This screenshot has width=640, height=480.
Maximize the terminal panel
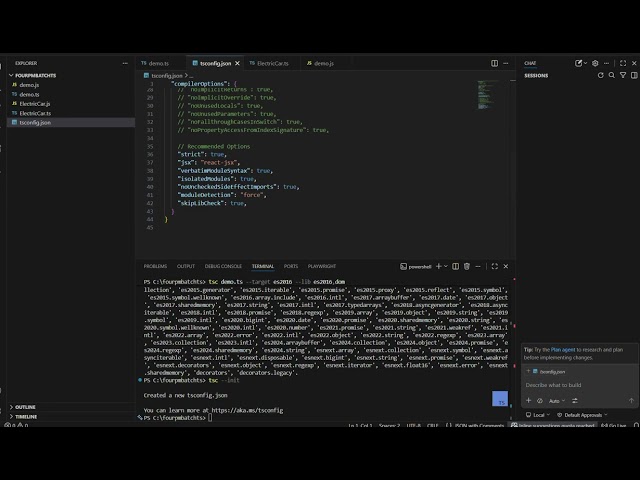point(495,266)
